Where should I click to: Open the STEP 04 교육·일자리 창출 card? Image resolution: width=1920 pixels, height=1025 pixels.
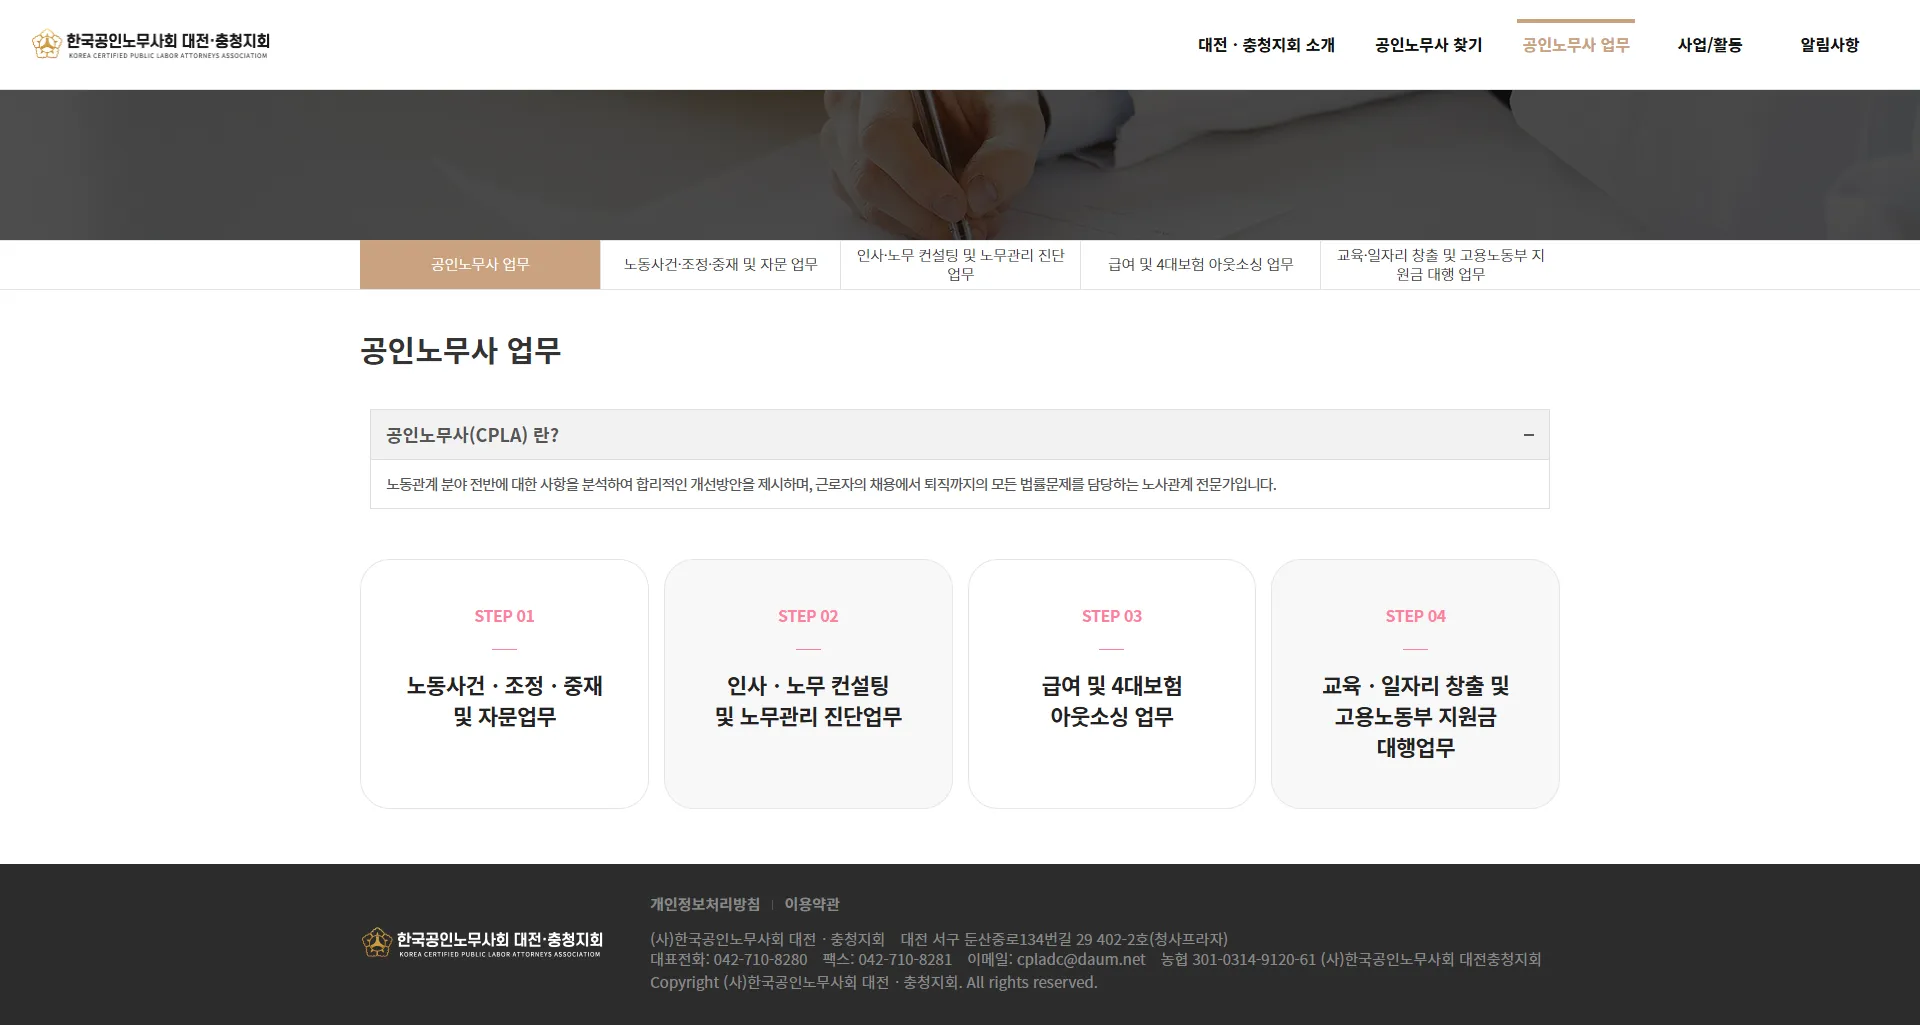point(1415,684)
